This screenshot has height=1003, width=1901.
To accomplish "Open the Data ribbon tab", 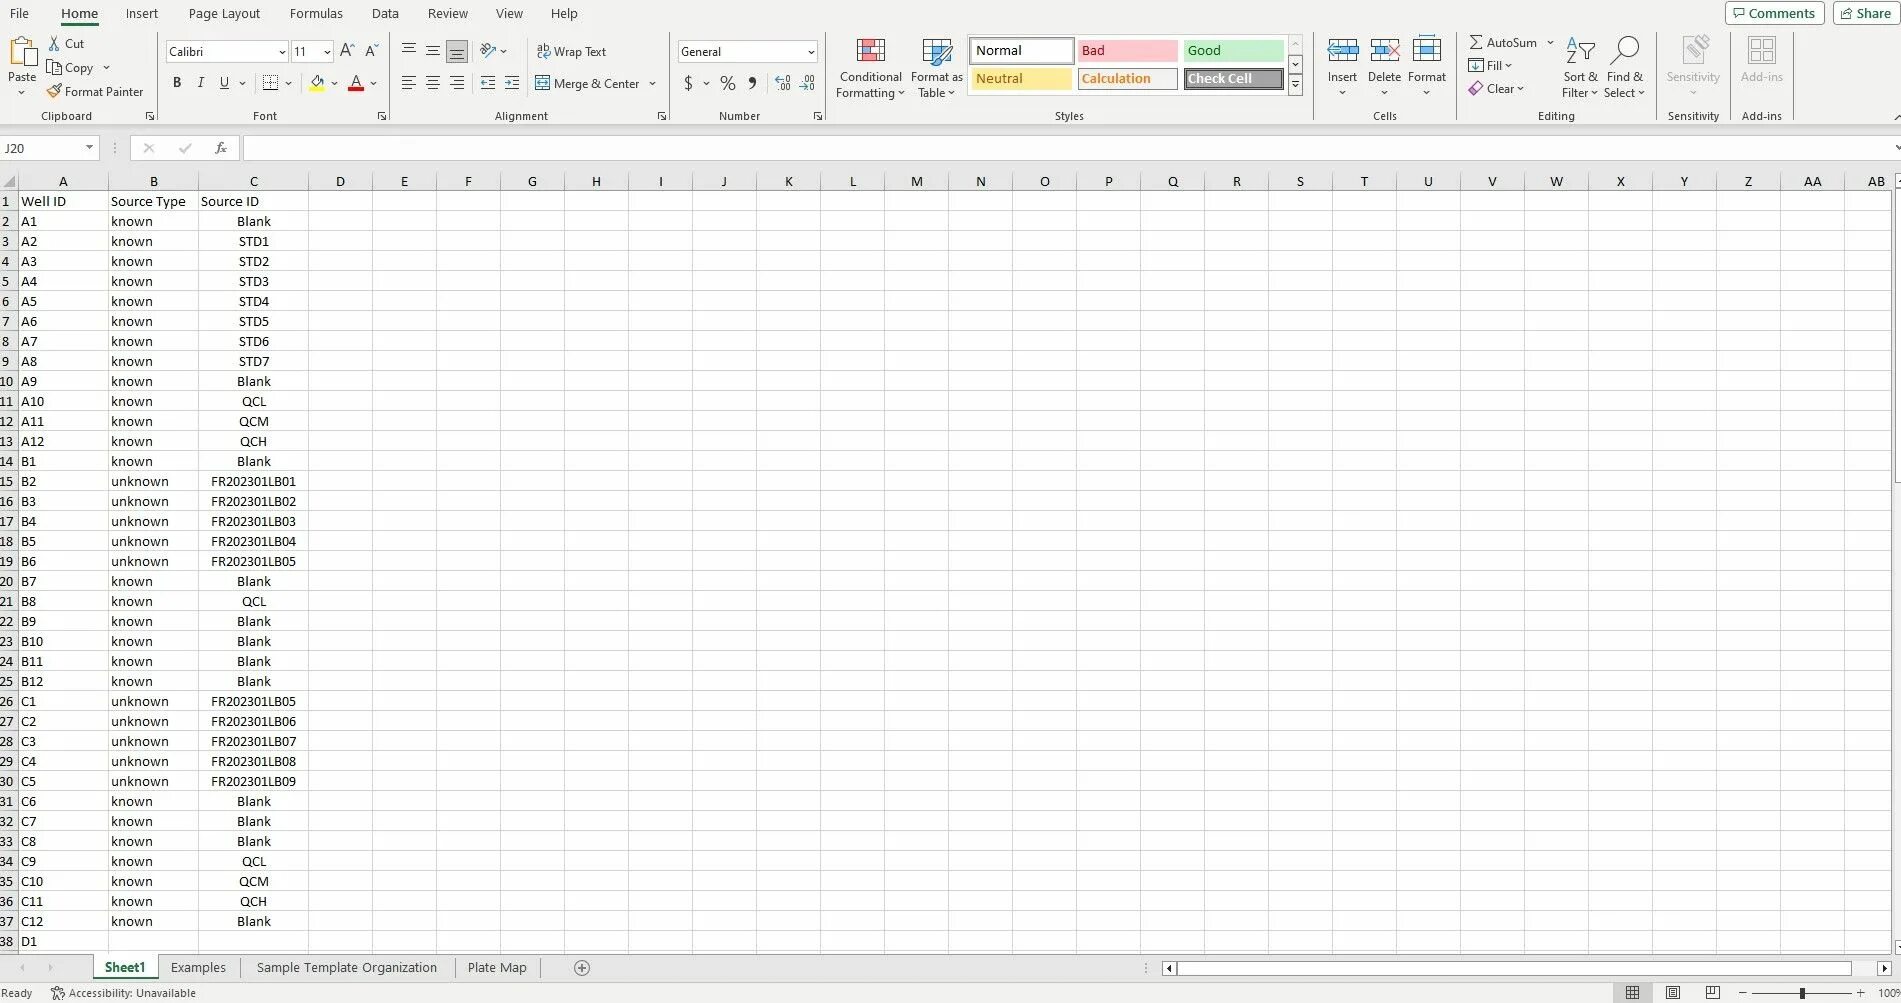I will pos(385,14).
